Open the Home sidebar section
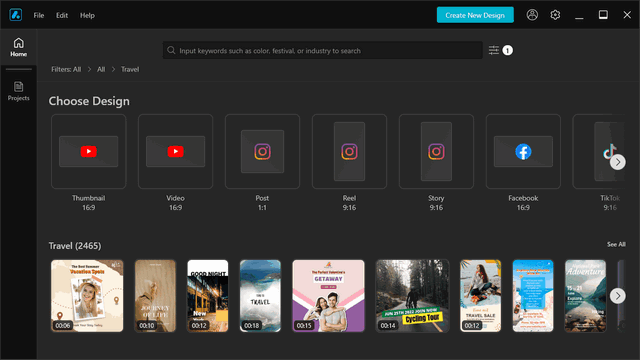The width and height of the screenshot is (640, 360). 18,47
